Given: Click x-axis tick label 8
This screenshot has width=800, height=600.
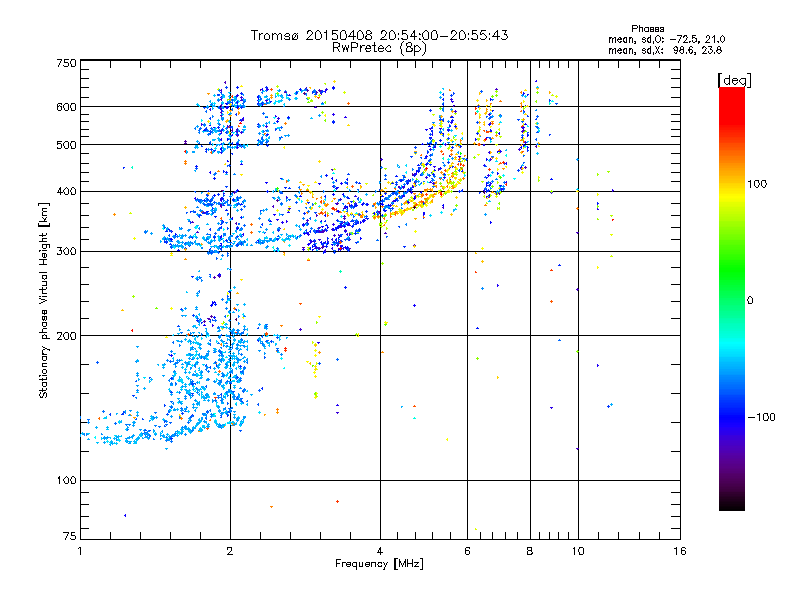Looking at the screenshot, I should pos(530,551).
